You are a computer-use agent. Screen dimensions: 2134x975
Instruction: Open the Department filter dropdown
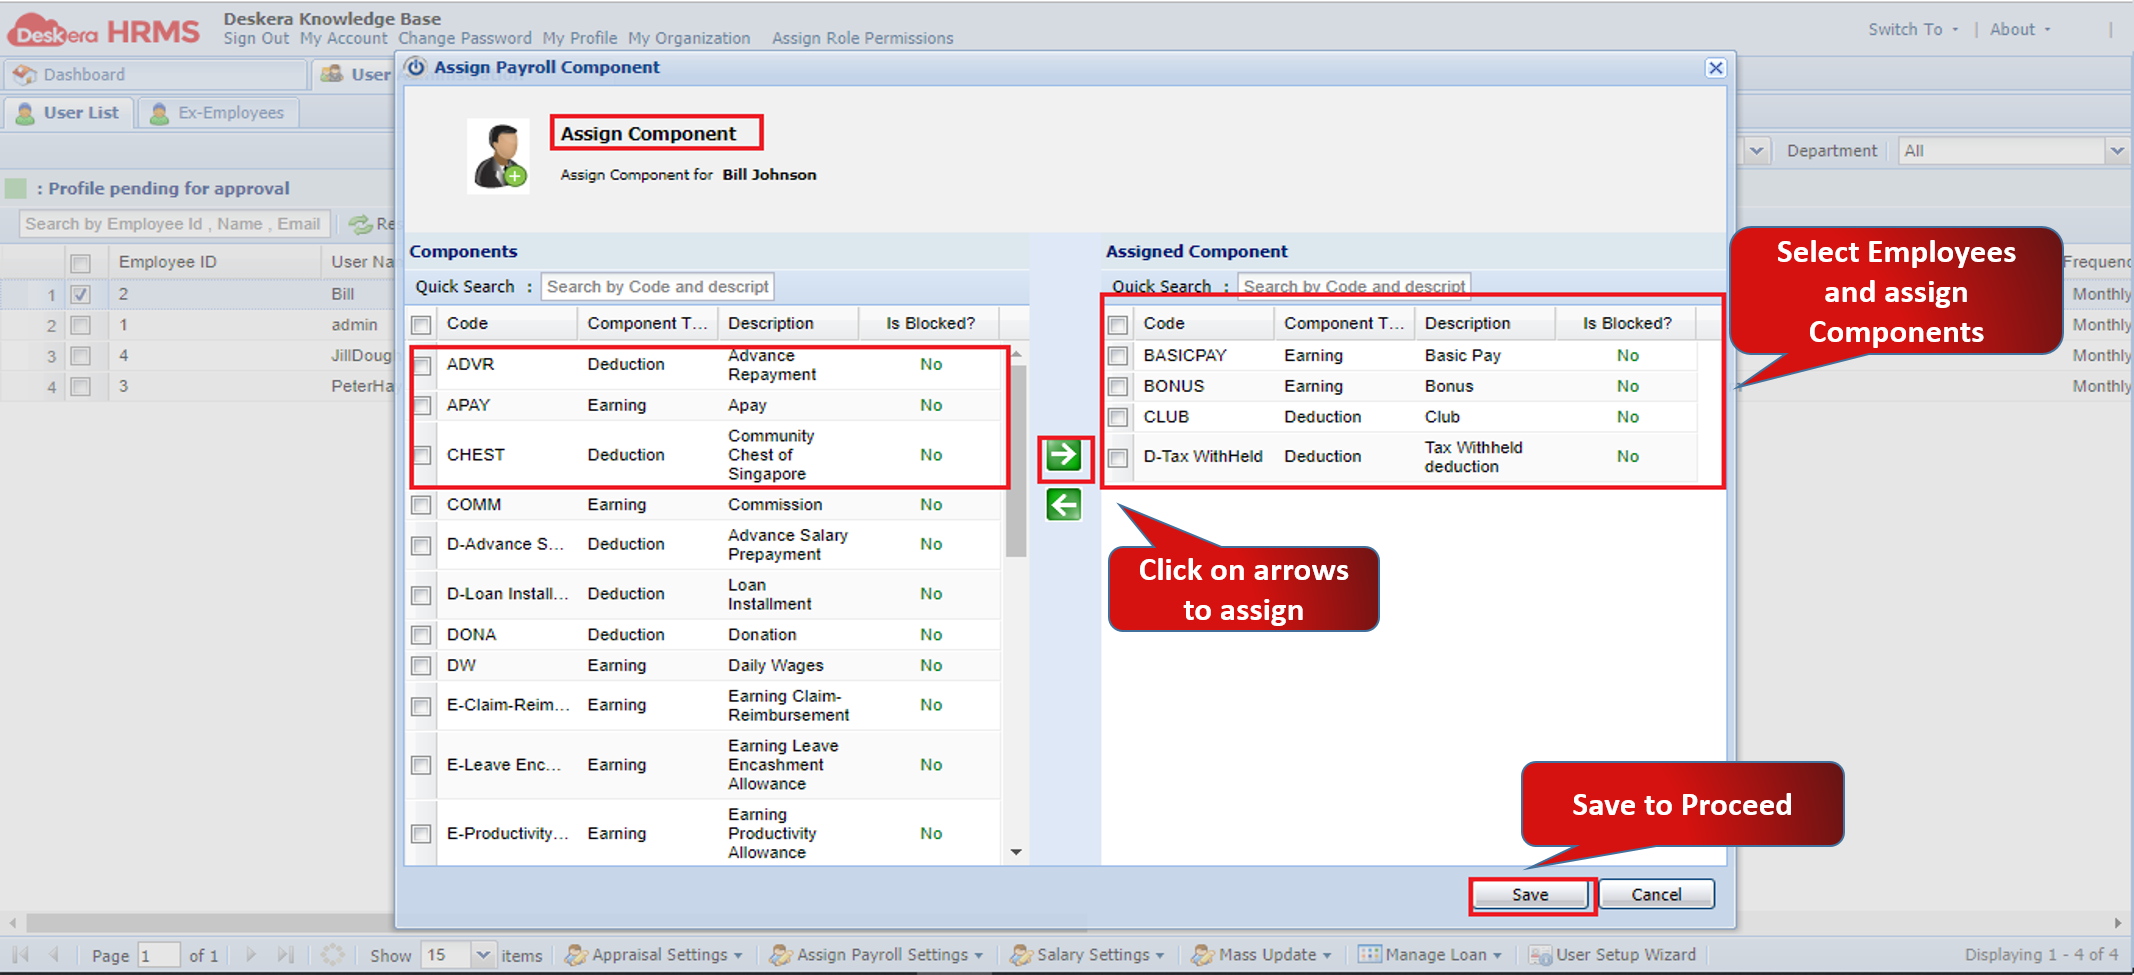tap(2117, 150)
